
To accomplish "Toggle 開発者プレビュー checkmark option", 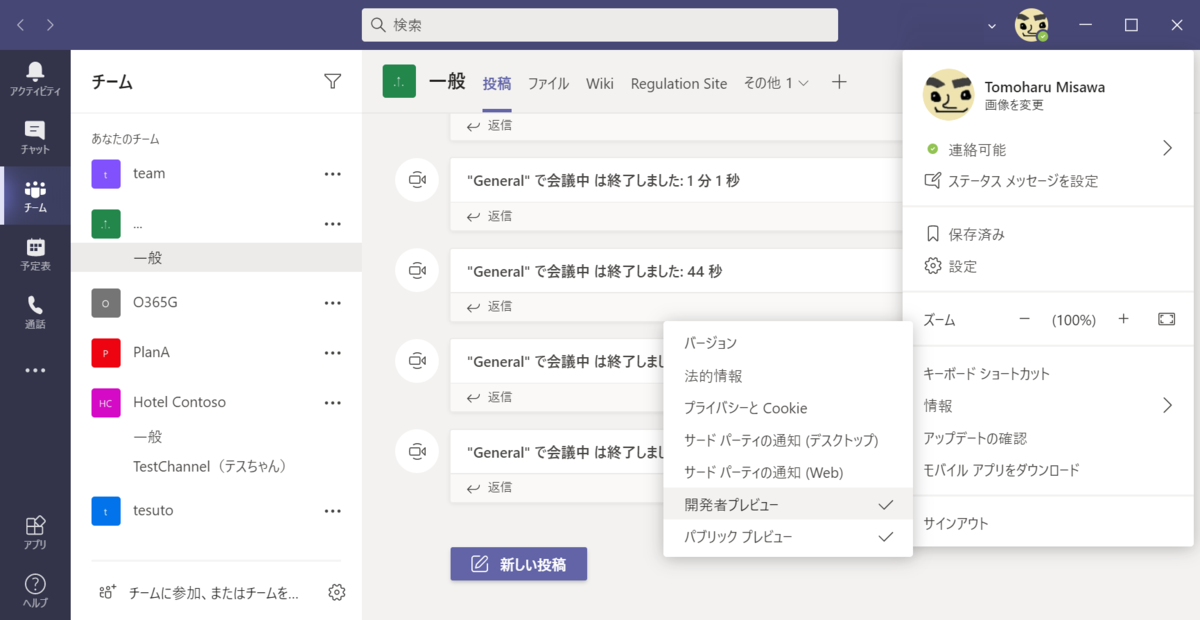I will pyautogui.click(x=788, y=504).
